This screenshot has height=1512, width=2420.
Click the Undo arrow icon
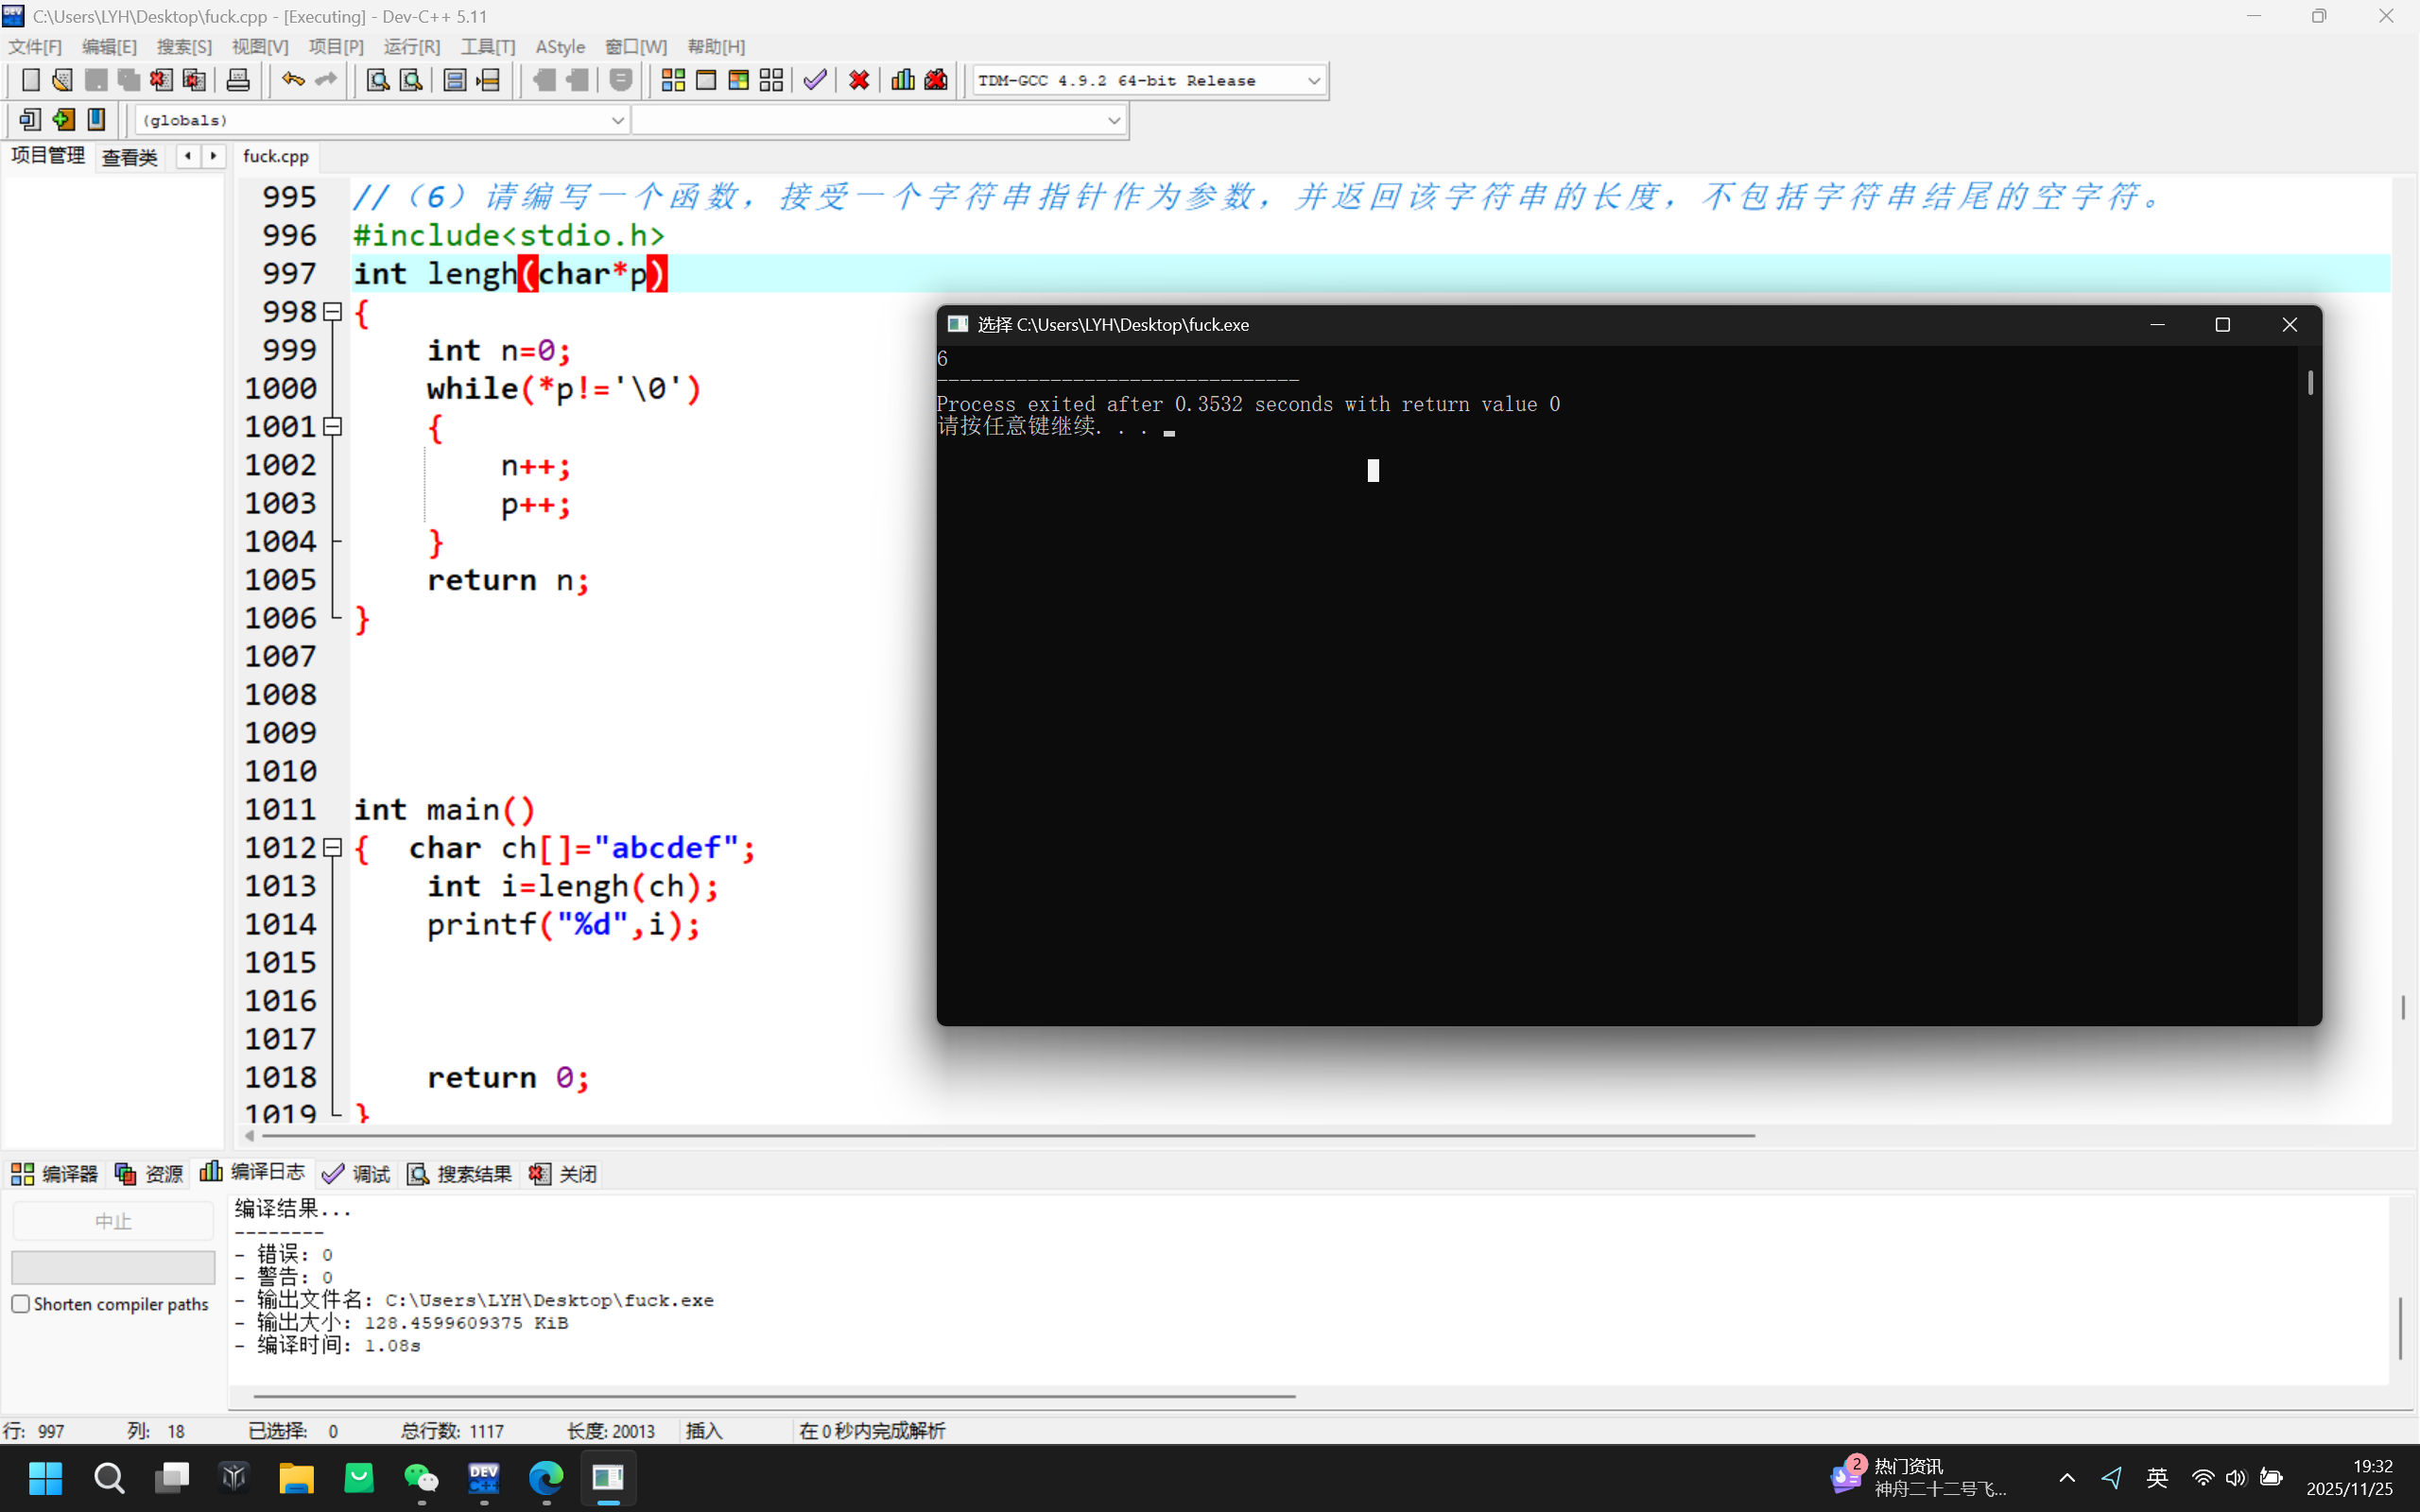pyautogui.click(x=292, y=80)
